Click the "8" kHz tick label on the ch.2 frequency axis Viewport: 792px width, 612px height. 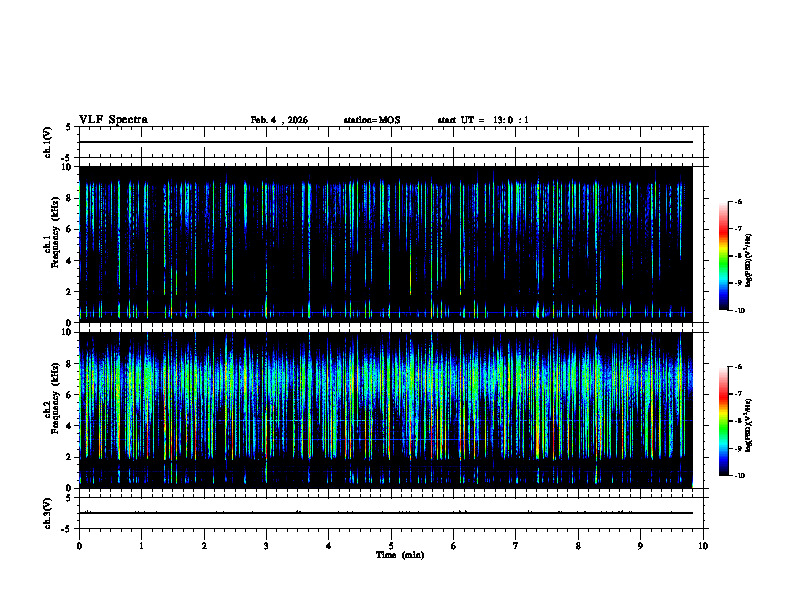[x=70, y=364]
